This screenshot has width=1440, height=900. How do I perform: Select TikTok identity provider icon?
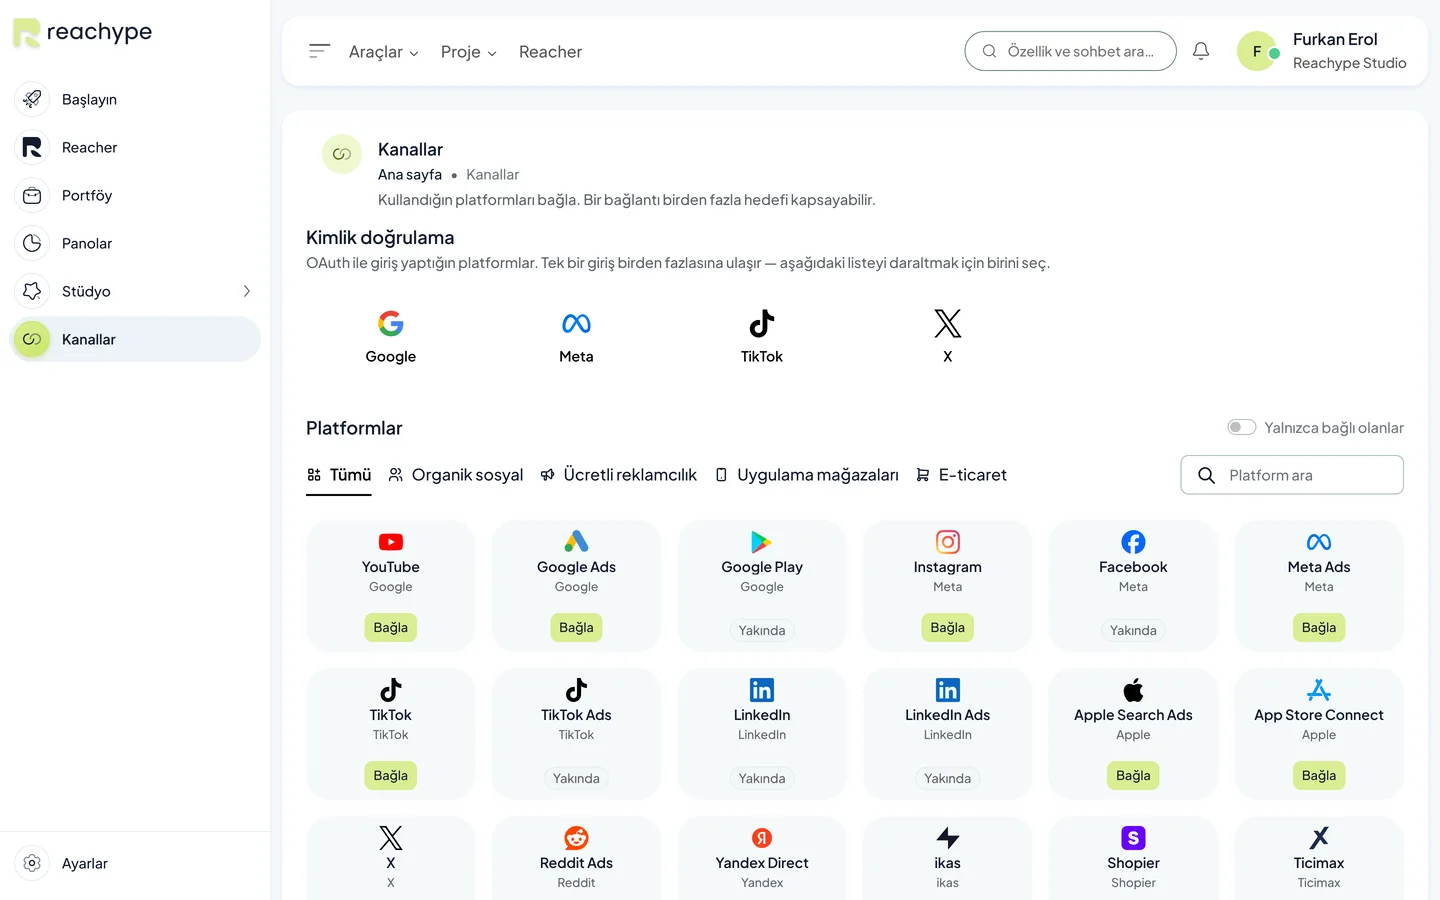pos(762,323)
